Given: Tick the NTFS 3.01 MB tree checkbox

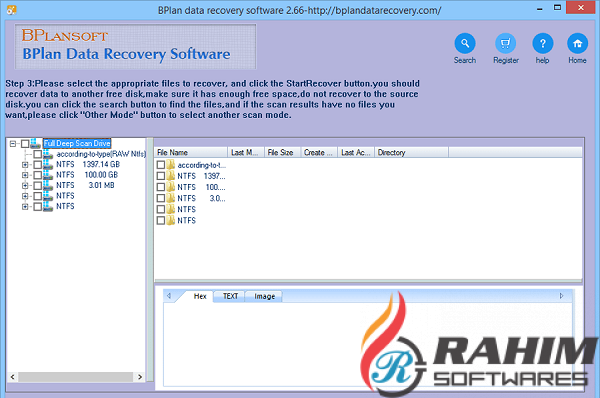Looking at the screenshot, I should coord(38,186).
